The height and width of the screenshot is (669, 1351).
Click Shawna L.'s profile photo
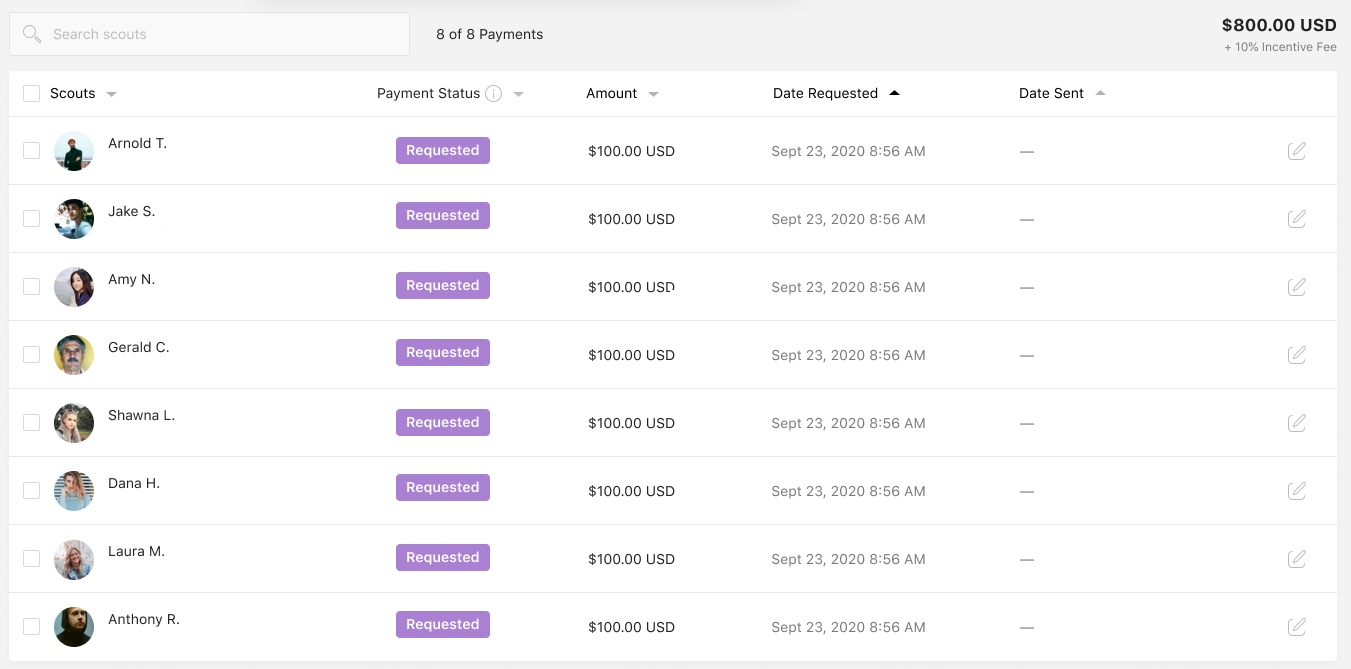(x=74, y=423)
